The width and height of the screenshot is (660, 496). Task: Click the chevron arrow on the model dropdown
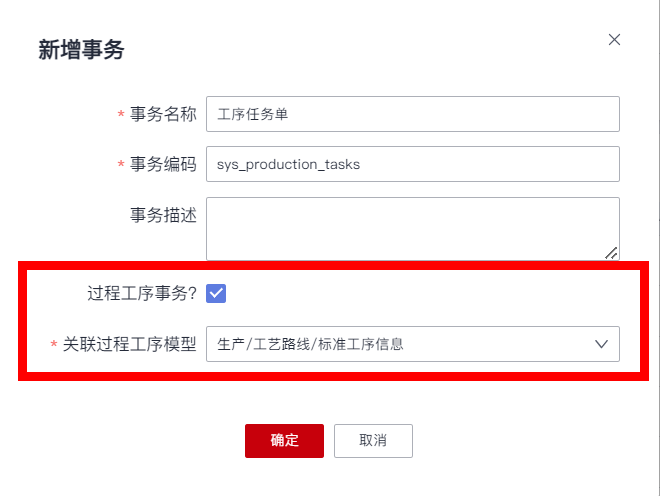tap(602, 345)
